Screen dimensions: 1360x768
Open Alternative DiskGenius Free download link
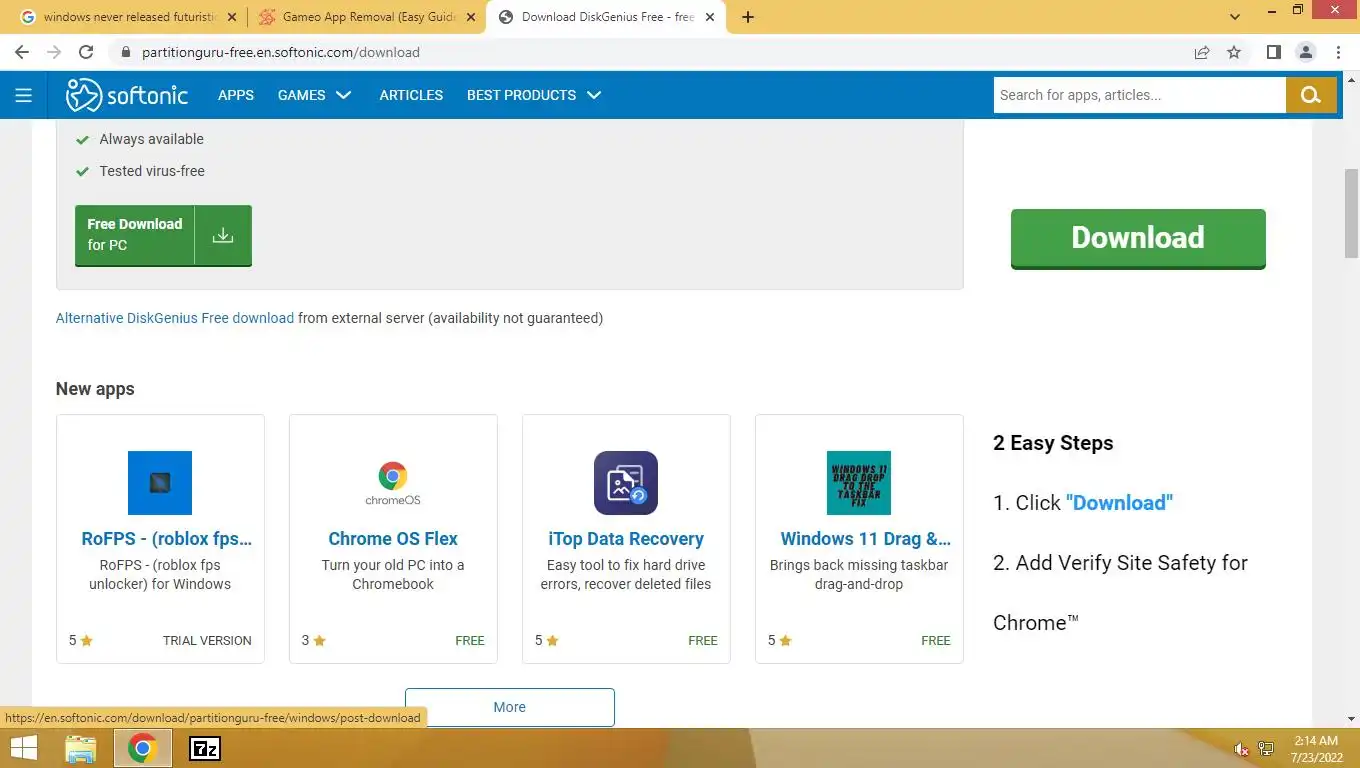[x=175, y=318]
